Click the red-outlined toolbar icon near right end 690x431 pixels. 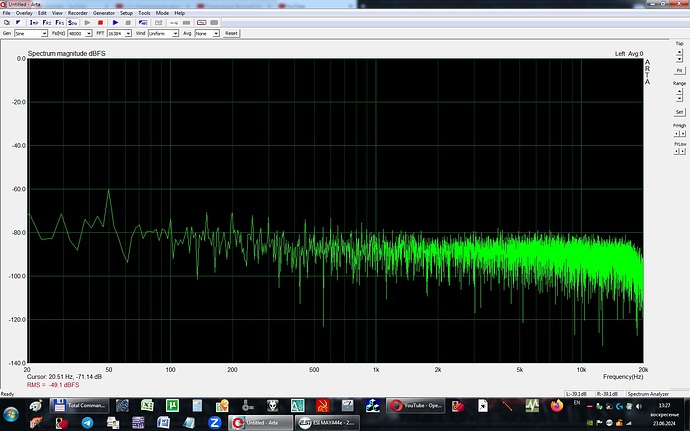(x=202, y=22)
